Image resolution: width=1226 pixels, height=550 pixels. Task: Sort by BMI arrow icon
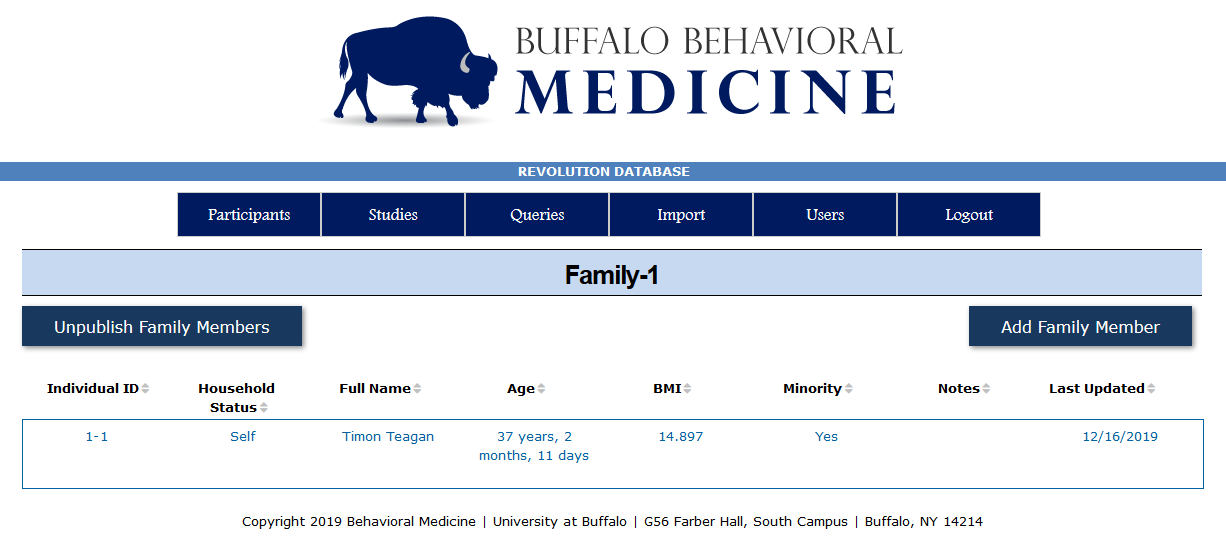687,389
